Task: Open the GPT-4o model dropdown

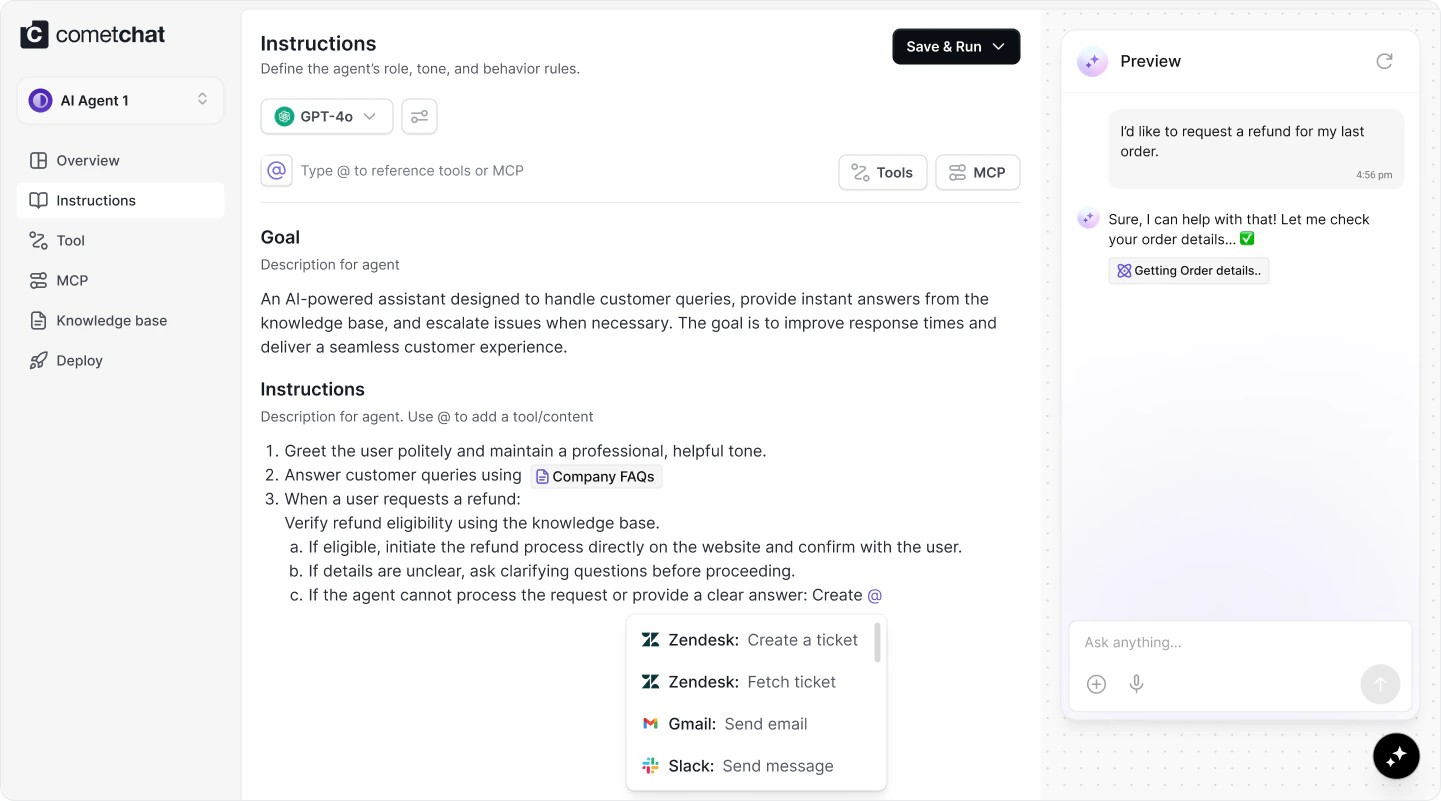Action: 326,116
